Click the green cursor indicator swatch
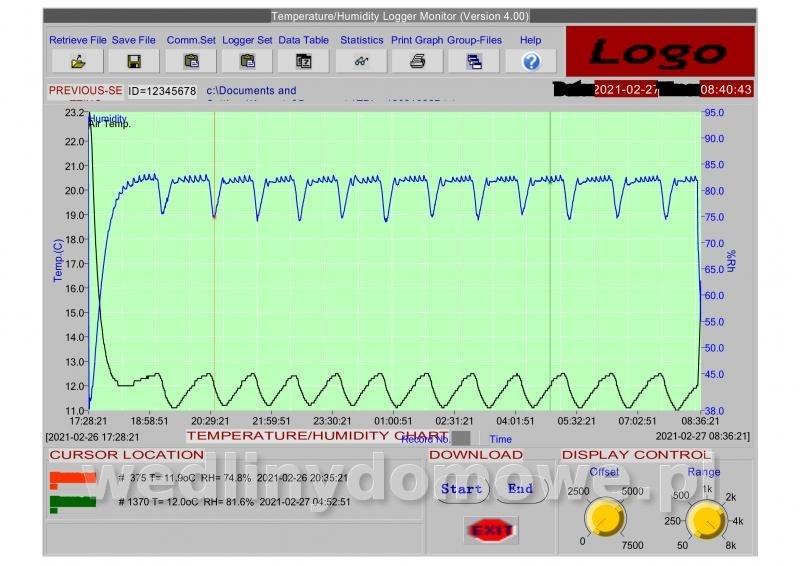This screenshot has height=566, width=800. (x=72, y=503)
